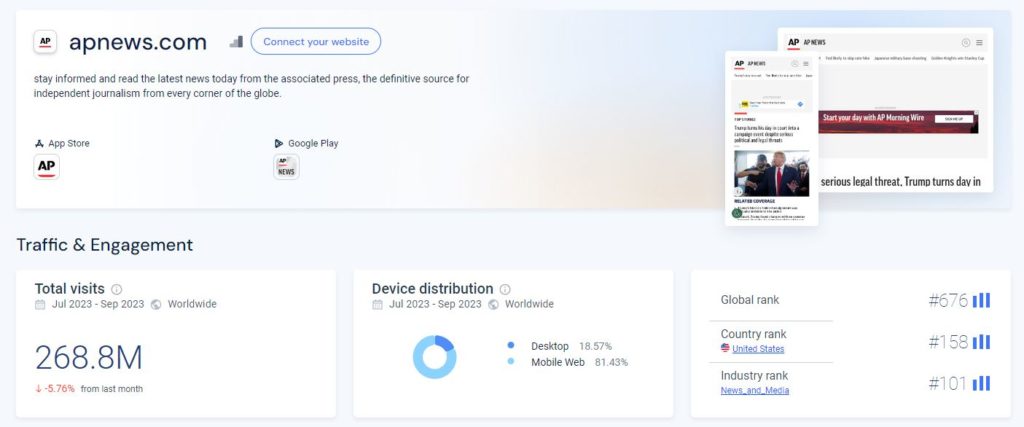The image size is (1024, 427).
Task: Open the AP News Google Play app icon
Action: coord(286,166)
